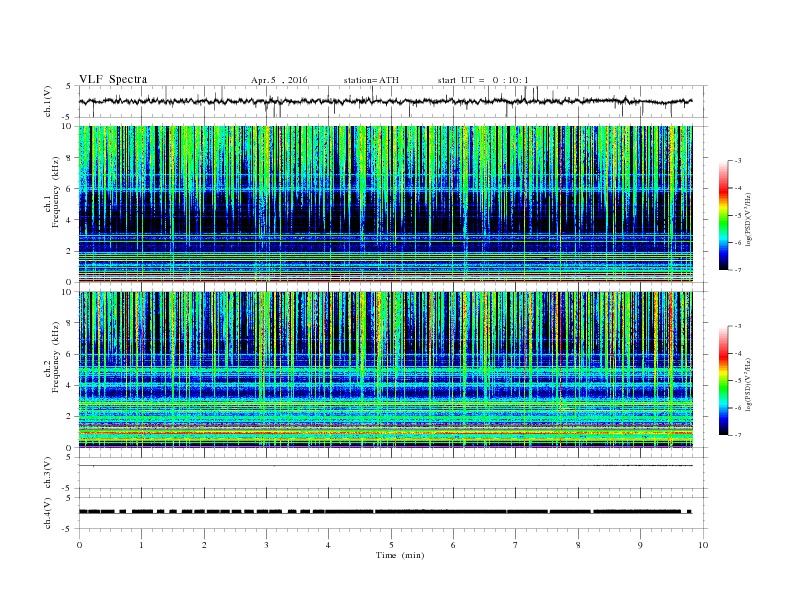Click the ch.4(V) axis "-5" tick label
This screenshot has height=612, width=792.
point(68,529)
